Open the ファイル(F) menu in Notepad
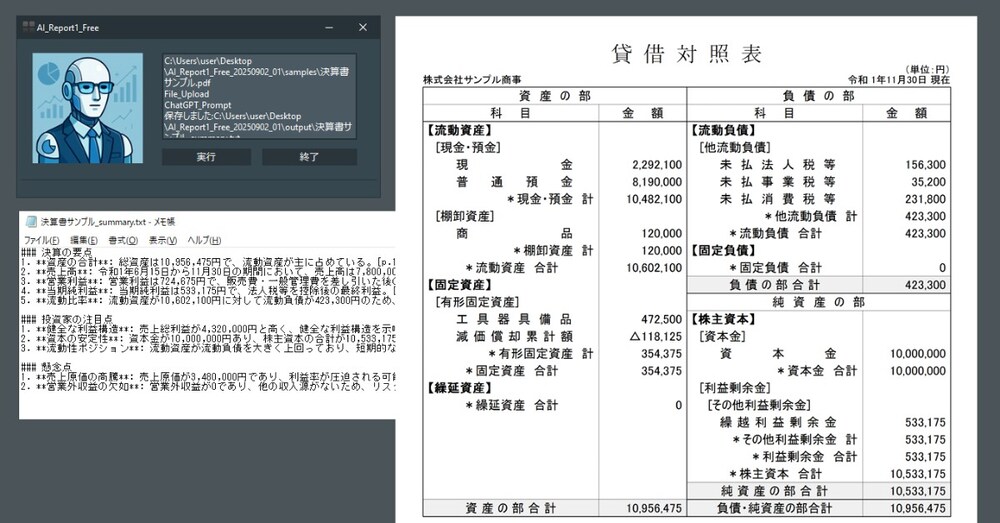 pyautogui.click(x=41, y=240)
